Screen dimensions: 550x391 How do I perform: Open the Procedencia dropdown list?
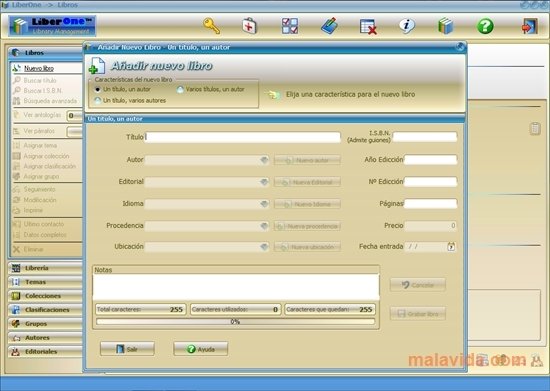click(264, 226)
